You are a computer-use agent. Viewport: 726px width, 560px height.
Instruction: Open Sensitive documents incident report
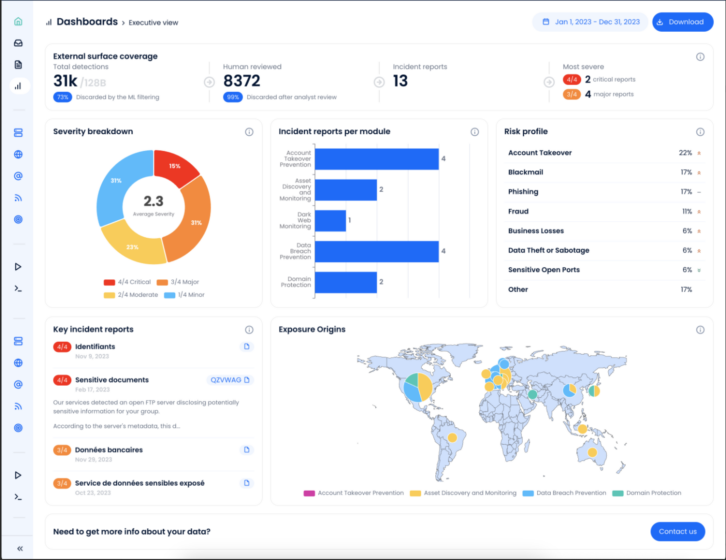click(112, 380)
